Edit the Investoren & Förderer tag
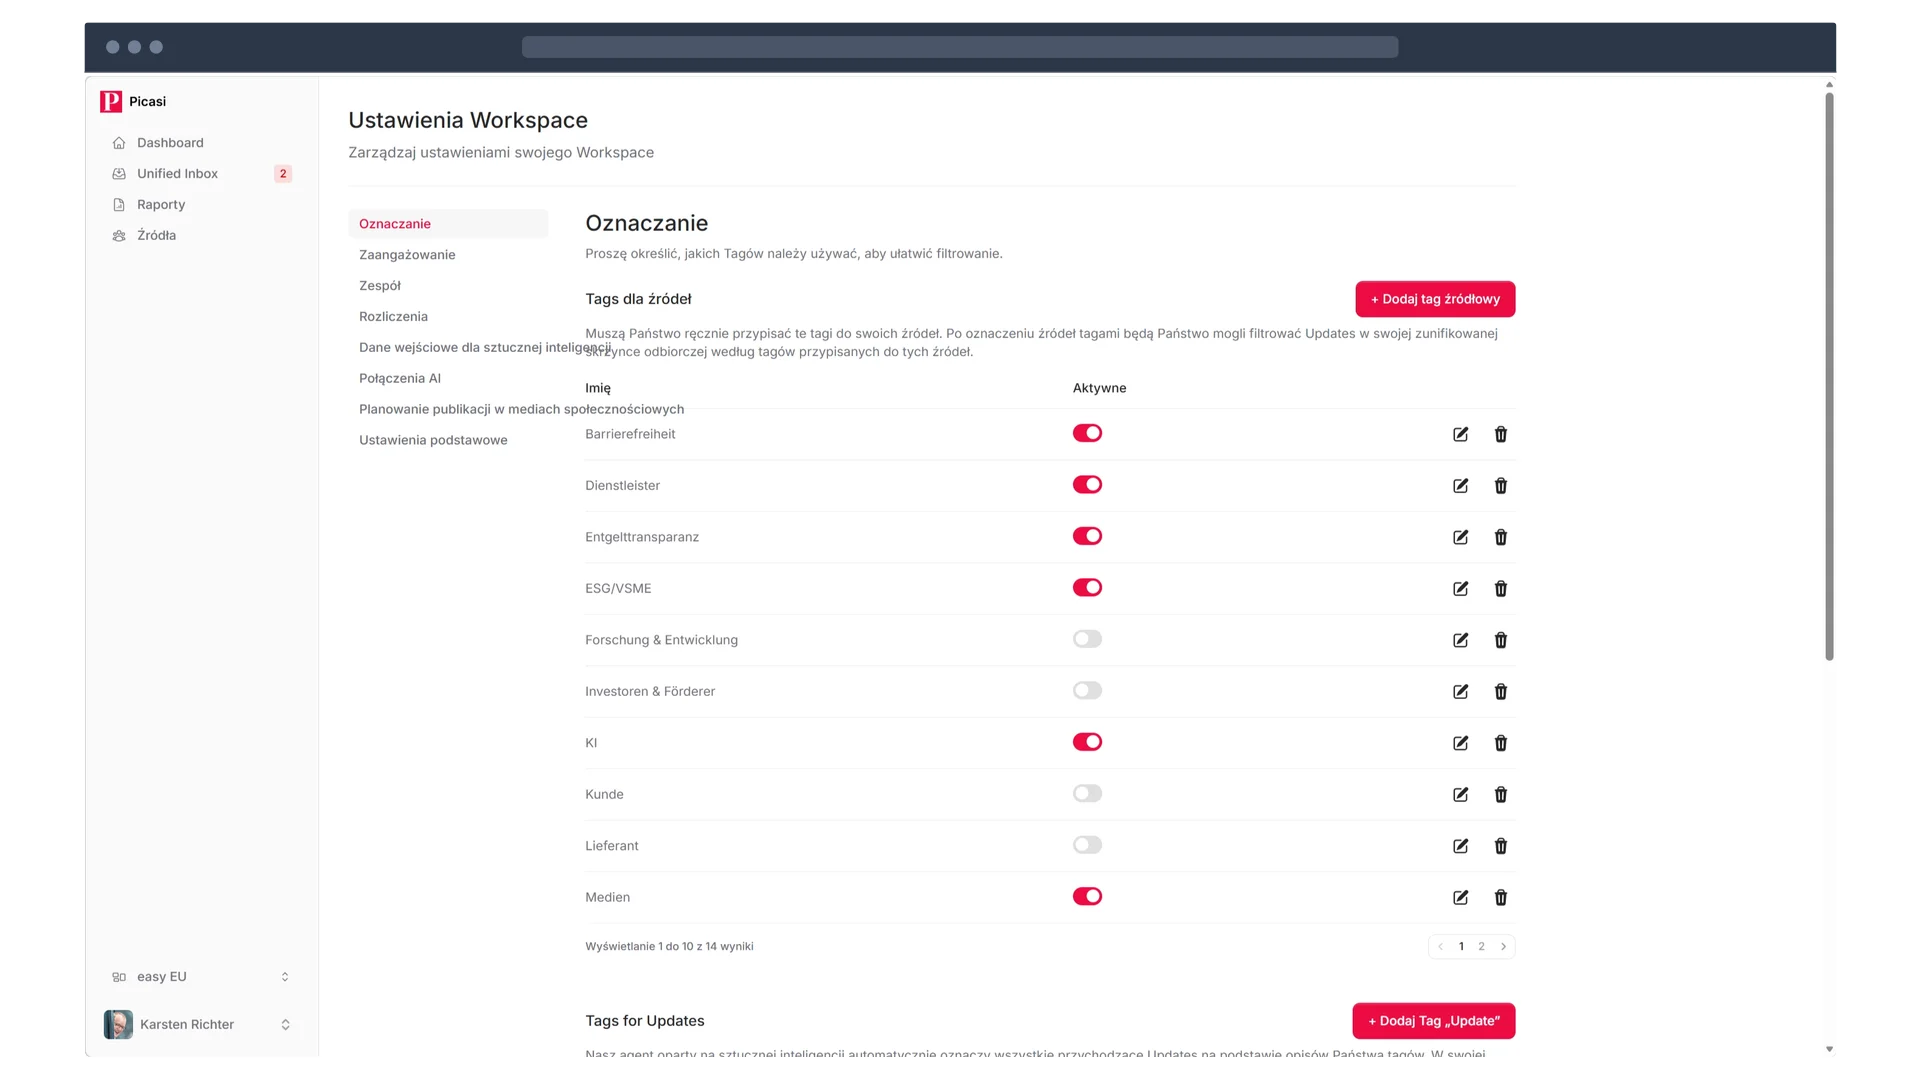 tap(1460, 692)
